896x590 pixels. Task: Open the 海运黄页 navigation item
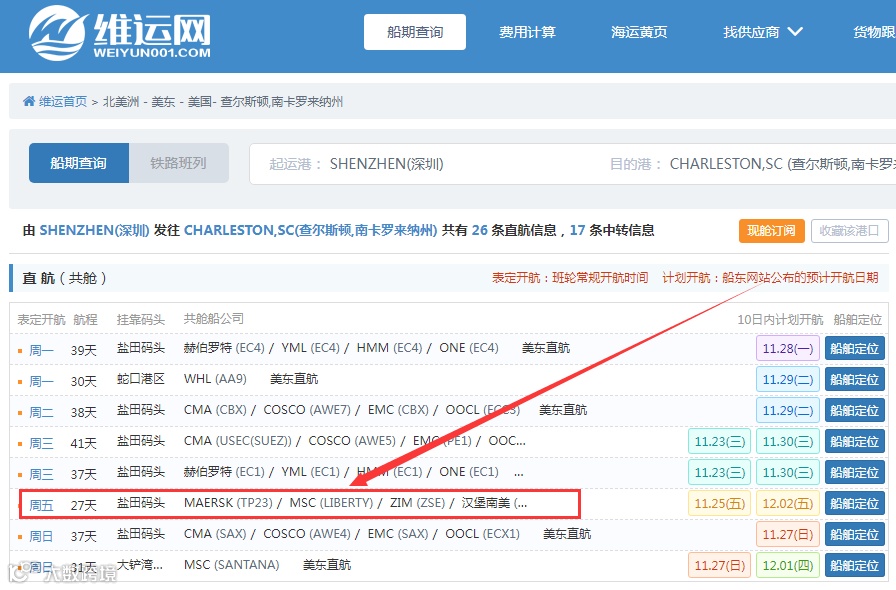pos(639,32)
